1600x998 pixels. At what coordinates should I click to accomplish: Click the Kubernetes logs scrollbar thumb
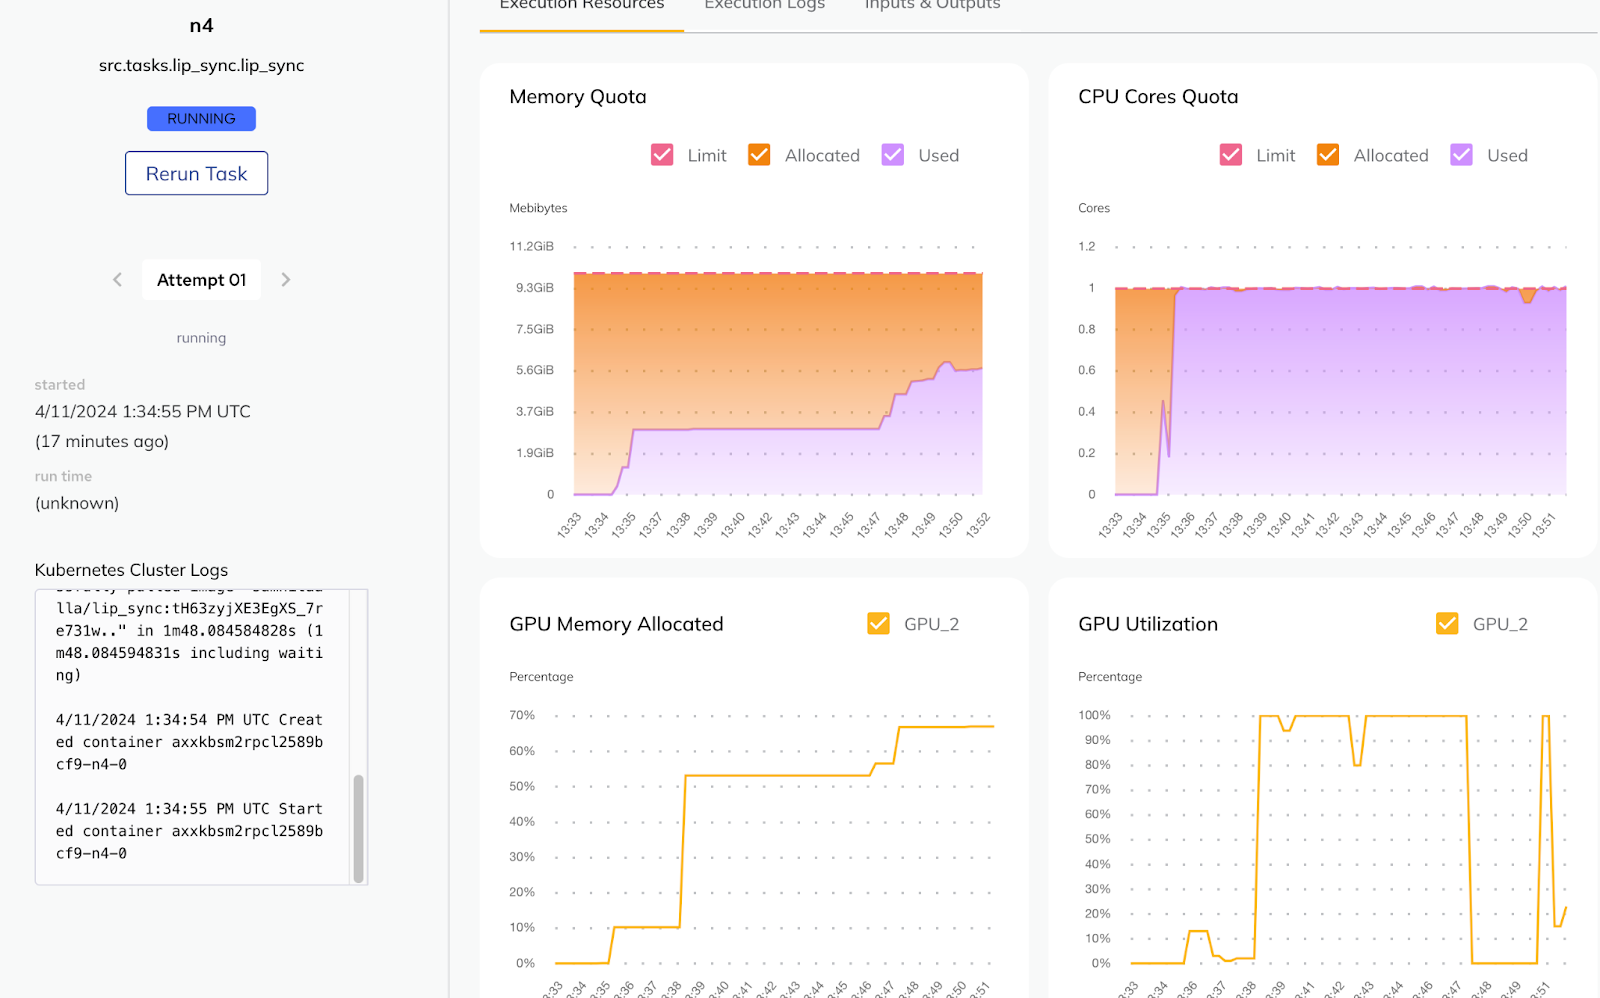(x=358, y=828)
